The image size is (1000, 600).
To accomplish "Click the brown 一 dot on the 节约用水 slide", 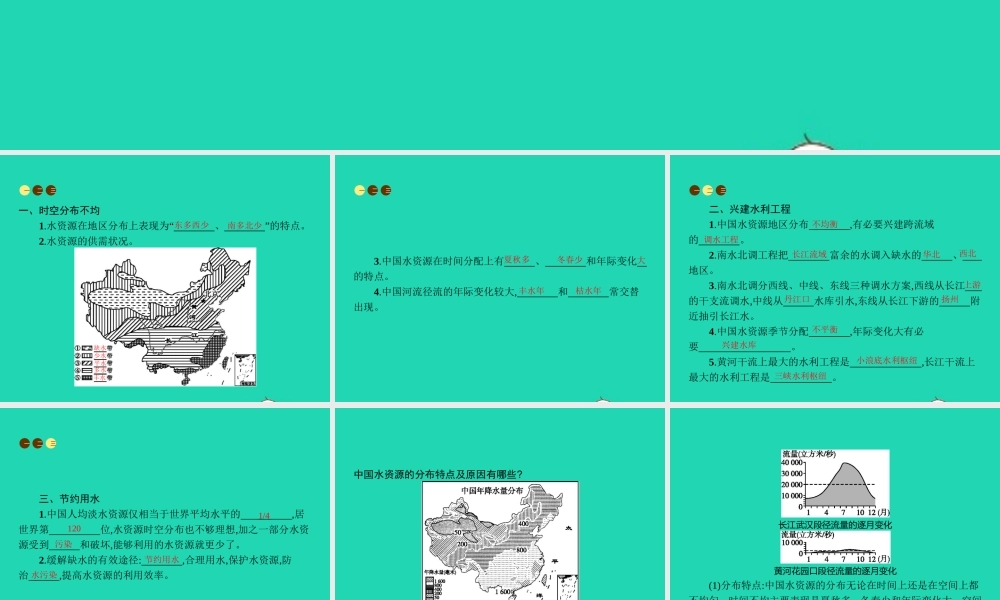I will [x=25, y=443].
